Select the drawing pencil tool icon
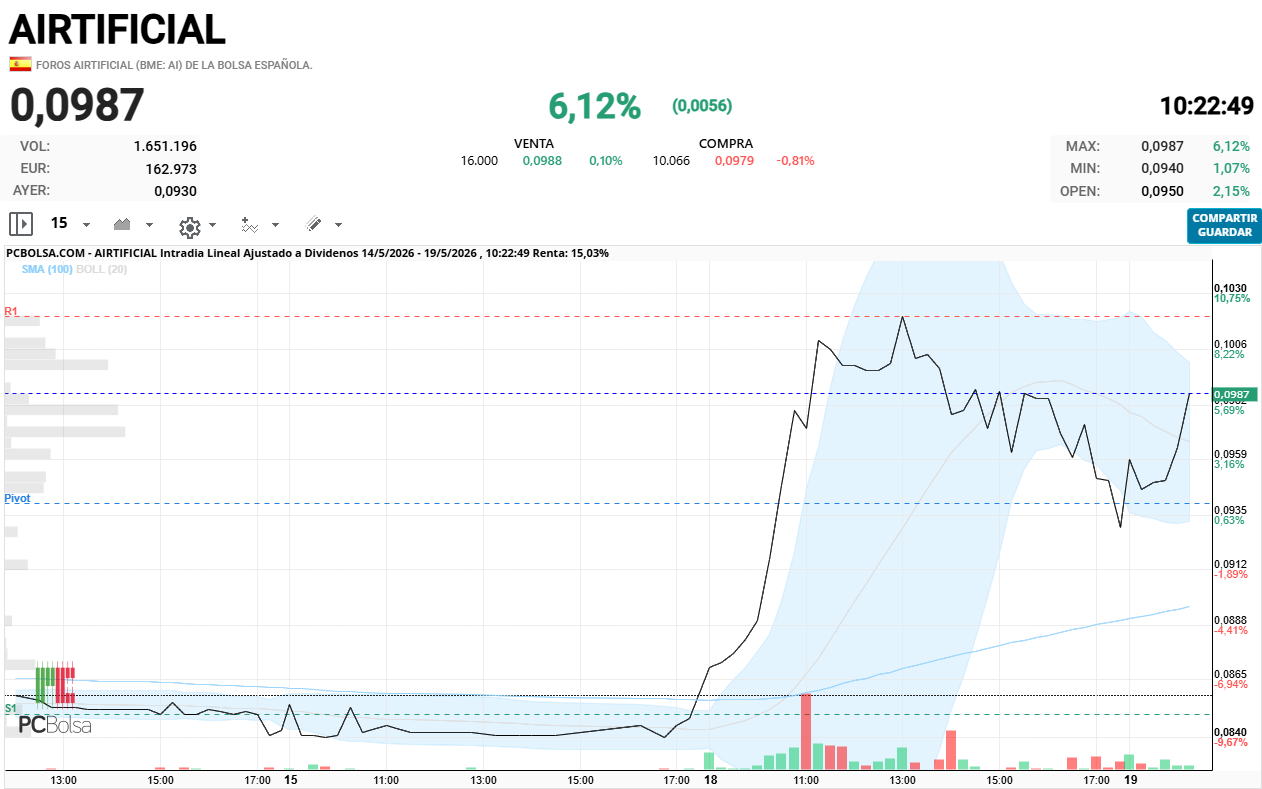Screen dimensions: 1262x789 313,224
